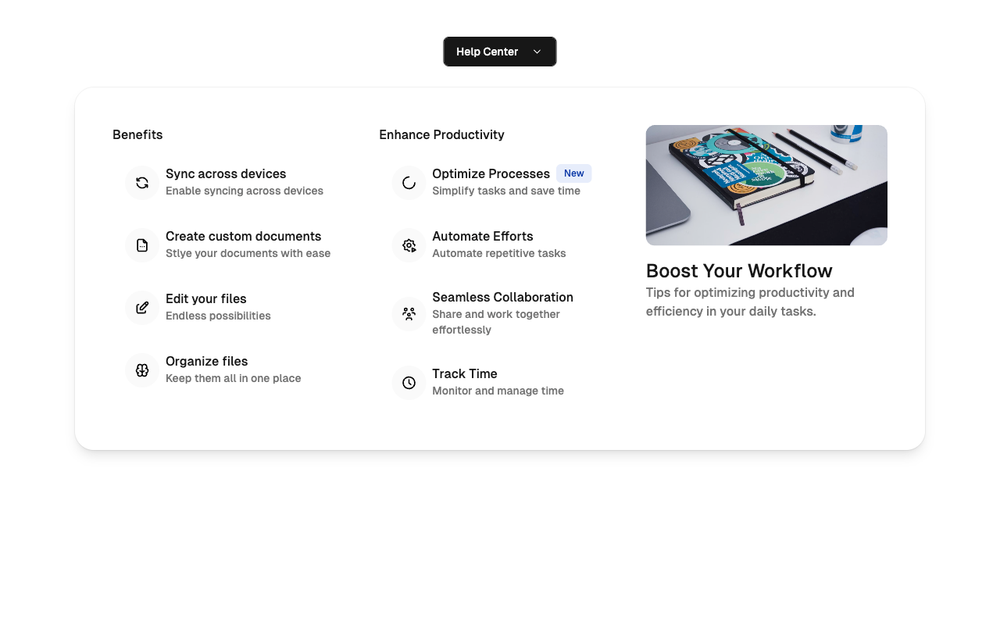Click 'Share and work together effortlessly' text
The image size is (1000, 625).
pos(496,322)
